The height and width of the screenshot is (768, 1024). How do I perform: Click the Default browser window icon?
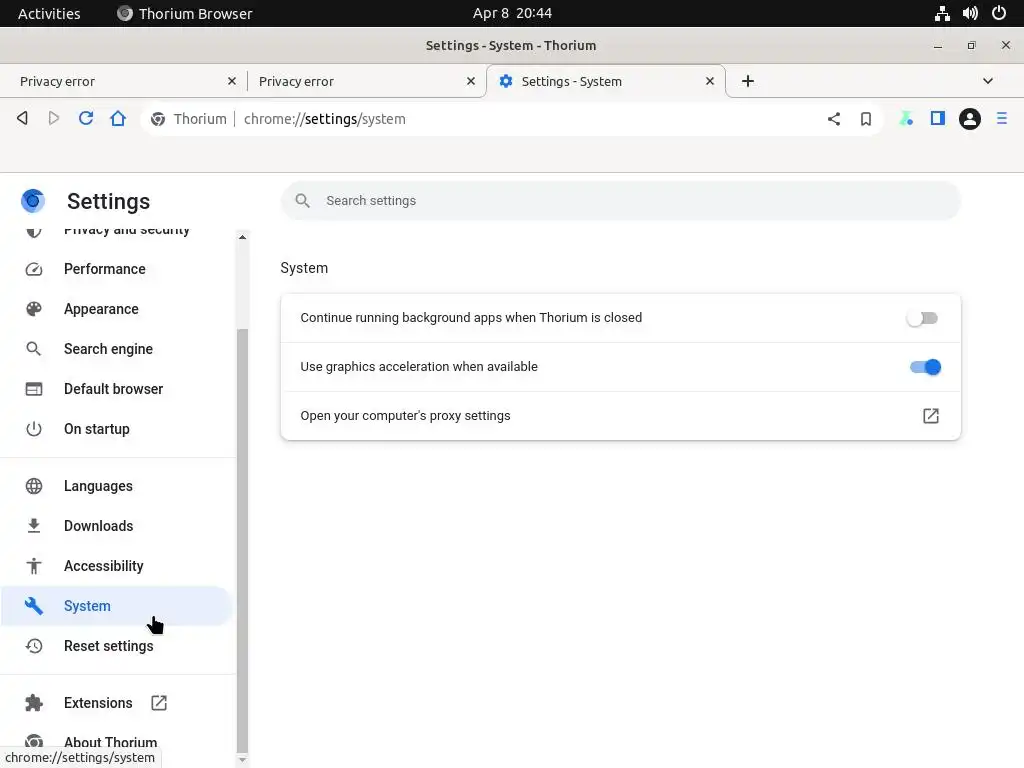pos(34,389)
